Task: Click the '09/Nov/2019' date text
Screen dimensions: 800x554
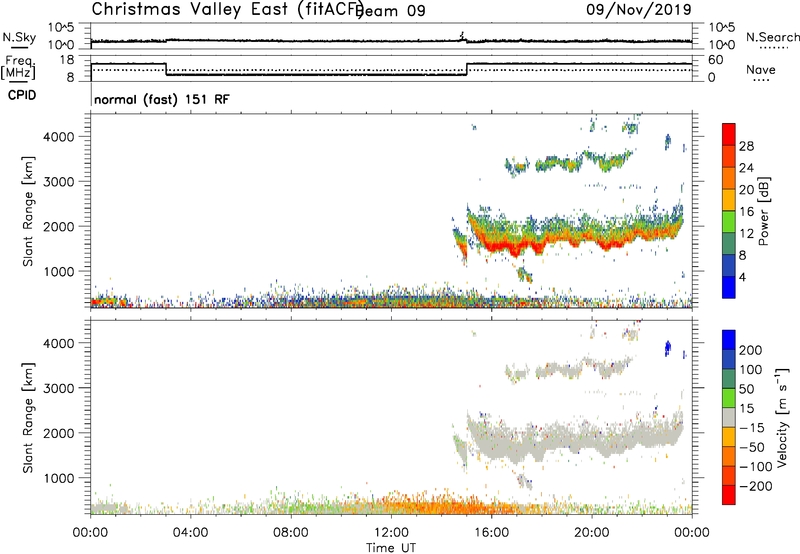Action: pyautogui.click(x=639, y=9)
